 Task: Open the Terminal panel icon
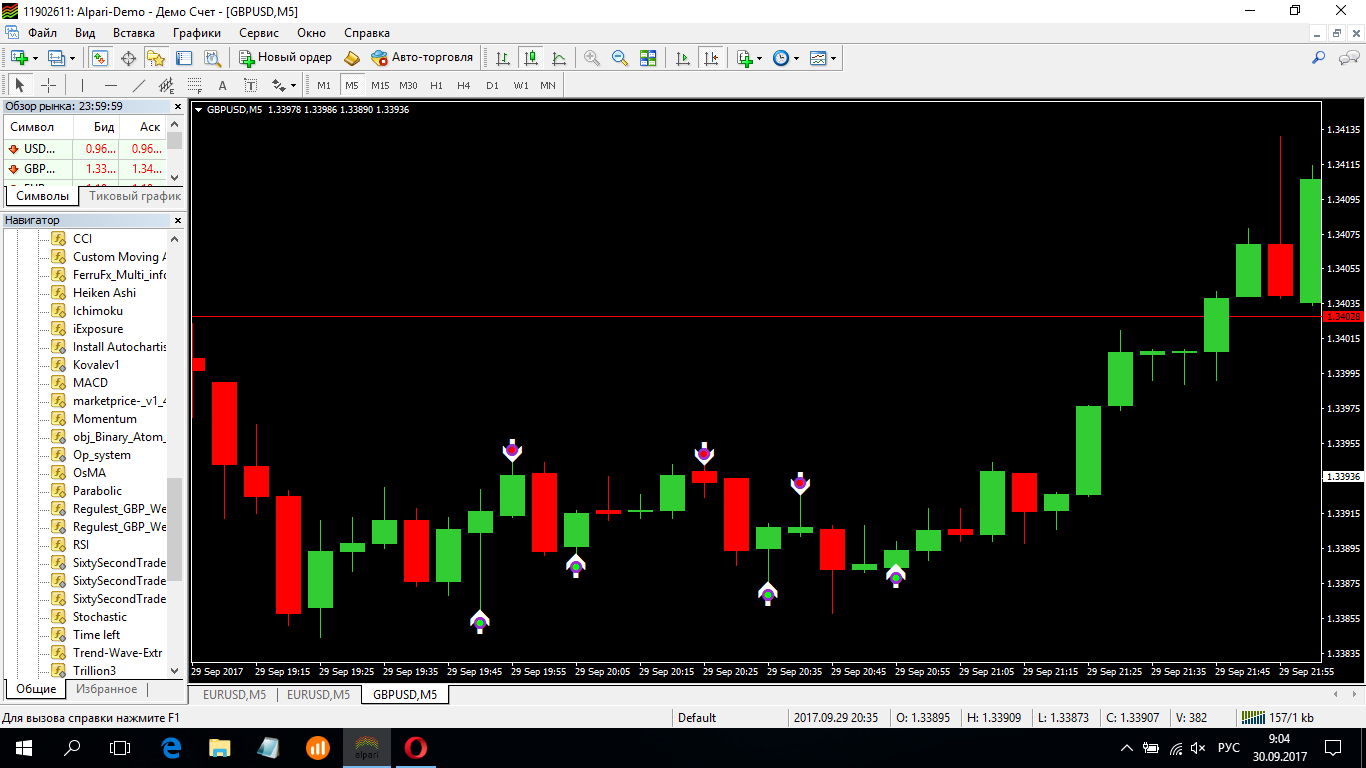tap(184, 58)
